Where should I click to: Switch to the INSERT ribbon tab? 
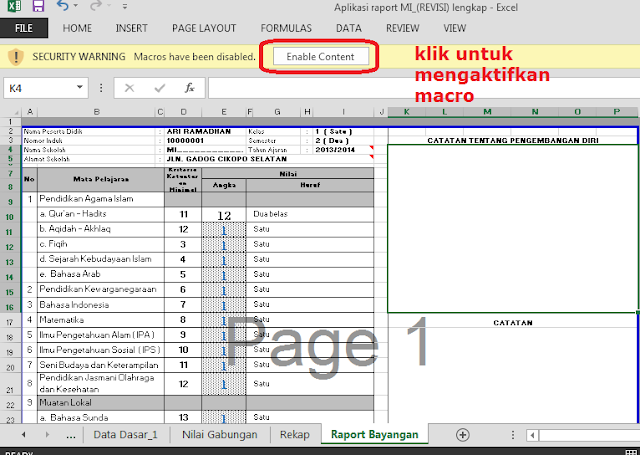tap(131, 28)
